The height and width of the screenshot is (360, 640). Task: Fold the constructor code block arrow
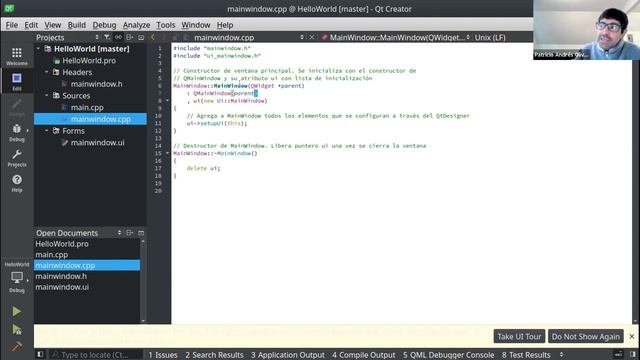[x=167, y=100]
